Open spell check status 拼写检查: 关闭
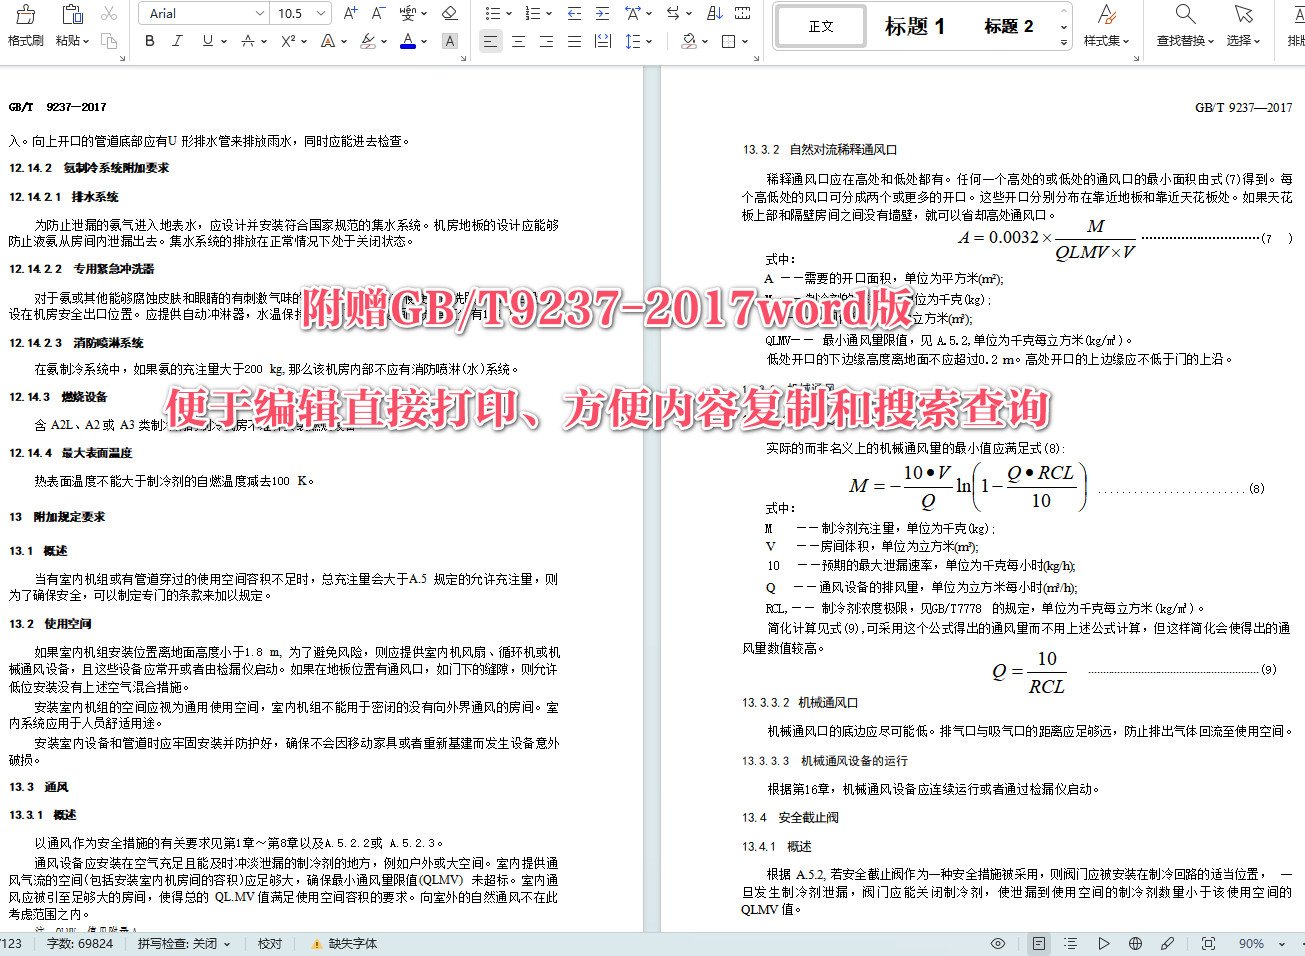 pos(182,943)
